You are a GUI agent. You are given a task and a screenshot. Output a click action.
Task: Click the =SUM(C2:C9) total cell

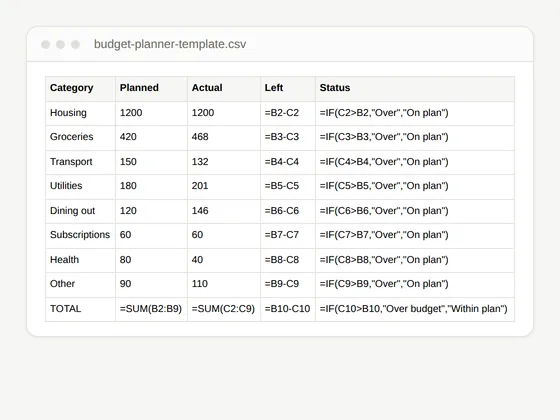tap(224, 309)
